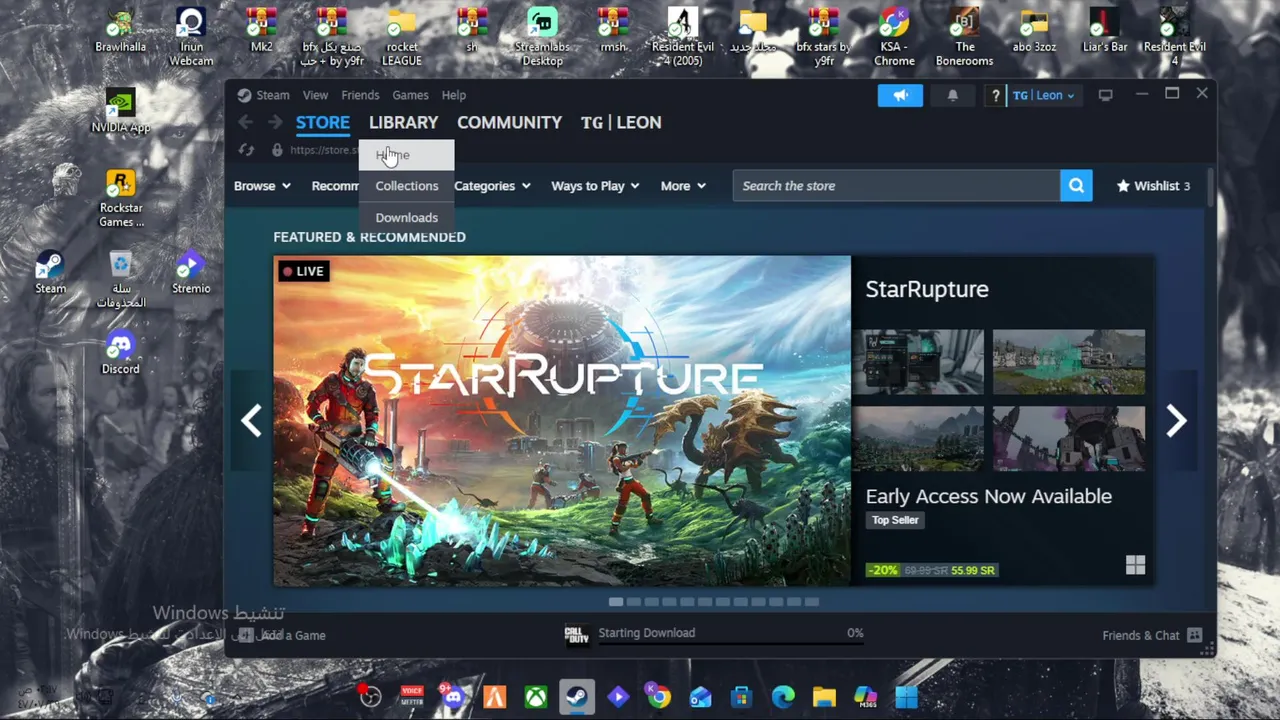Open the TG | Leon account dropdown
1280x720 pixels.
(x=1043, y=95)
